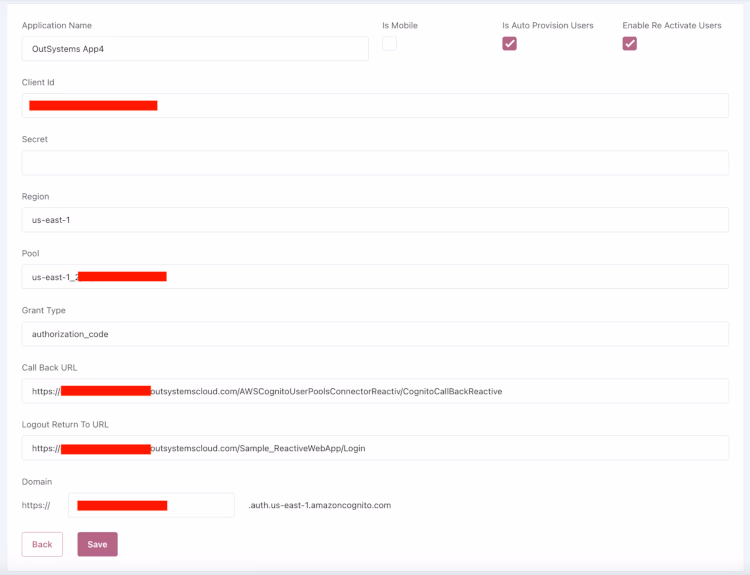Image resolution: width=750 pixels, height=575 pixels.
Task: Click the Back button
Action: (42, 544)
